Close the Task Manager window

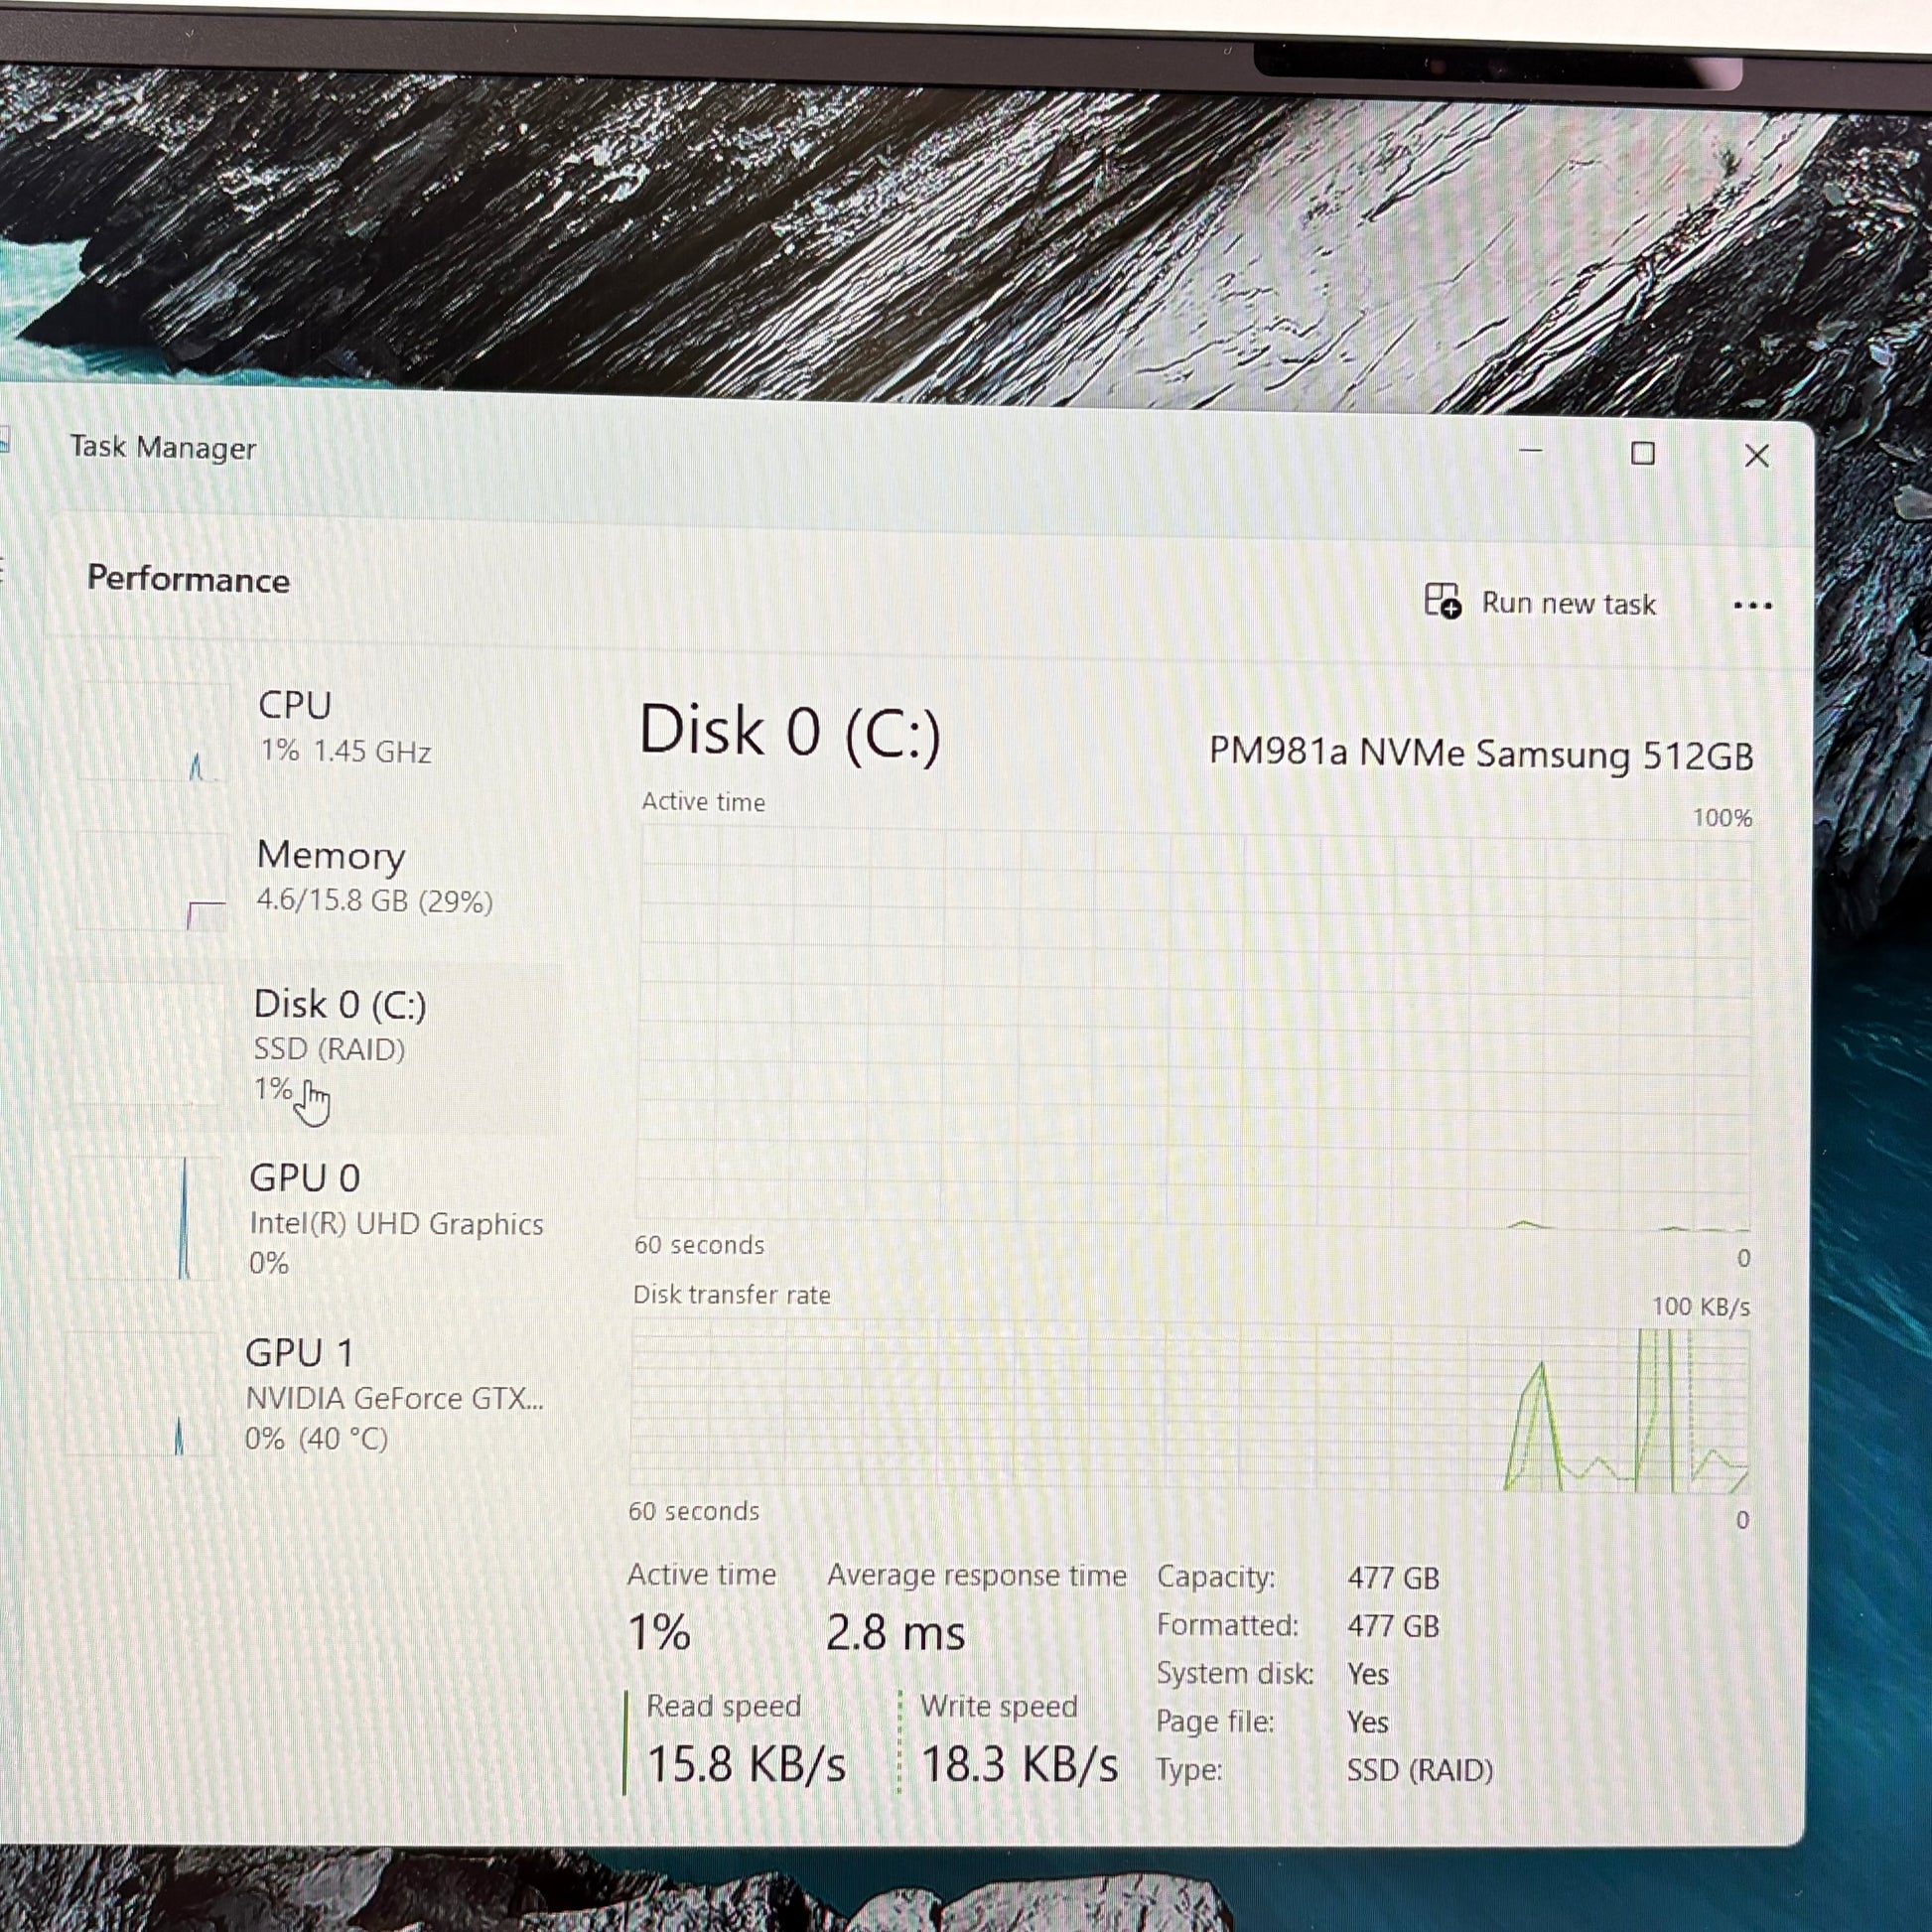(x=1756, y=456)
